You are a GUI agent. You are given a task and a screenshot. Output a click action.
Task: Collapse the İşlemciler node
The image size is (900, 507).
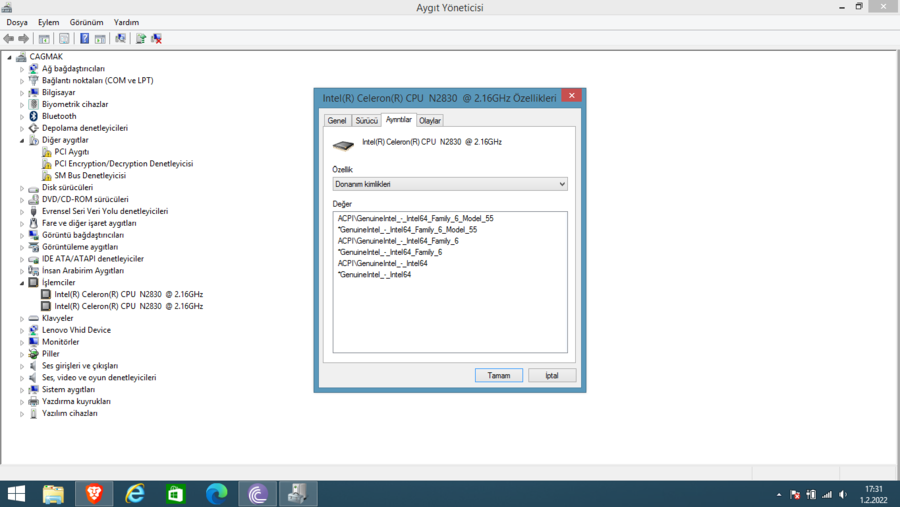22,282
